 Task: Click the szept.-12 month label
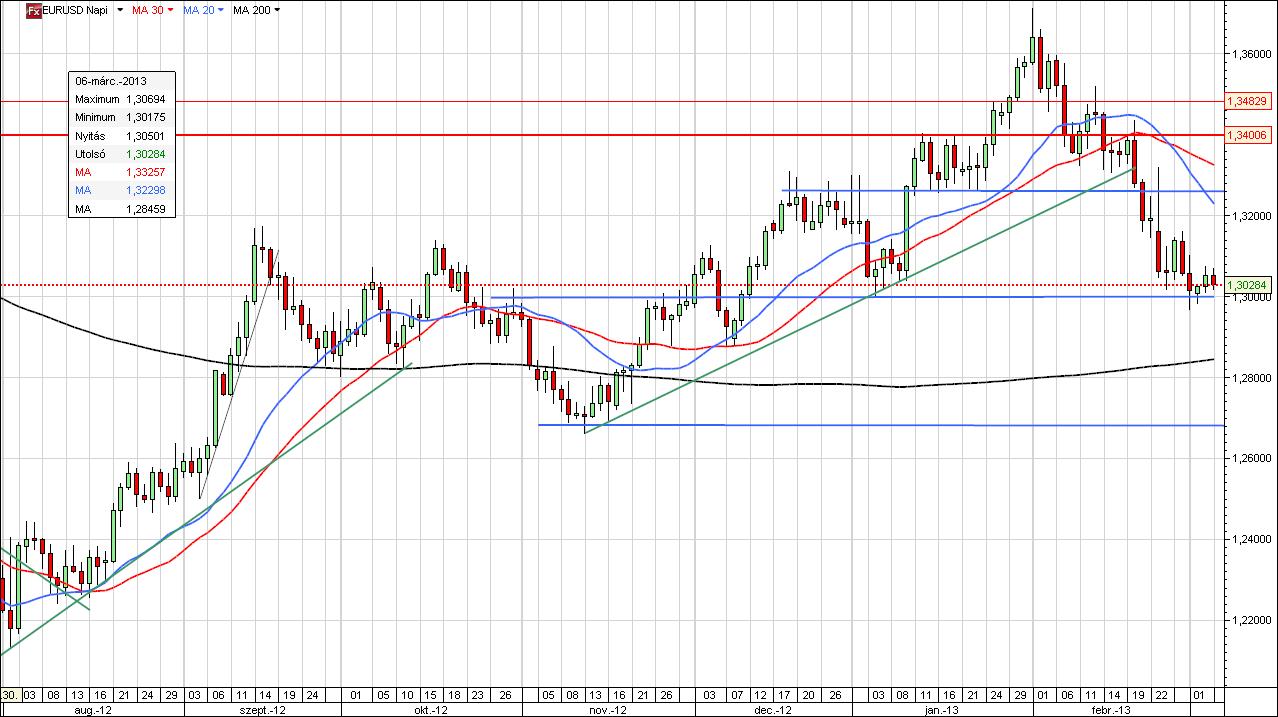click(x=263, y=709)
